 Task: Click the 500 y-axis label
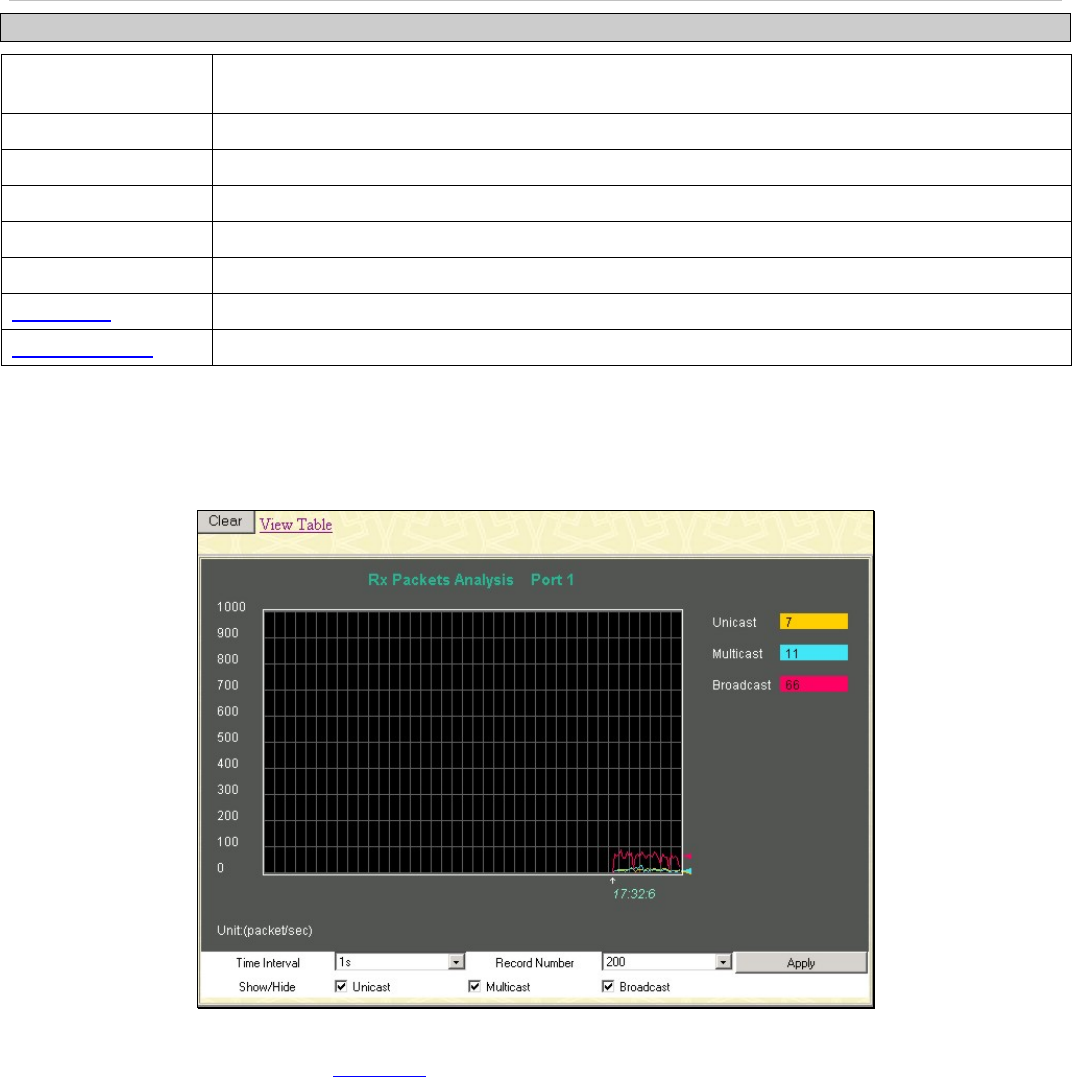(228, 737)
